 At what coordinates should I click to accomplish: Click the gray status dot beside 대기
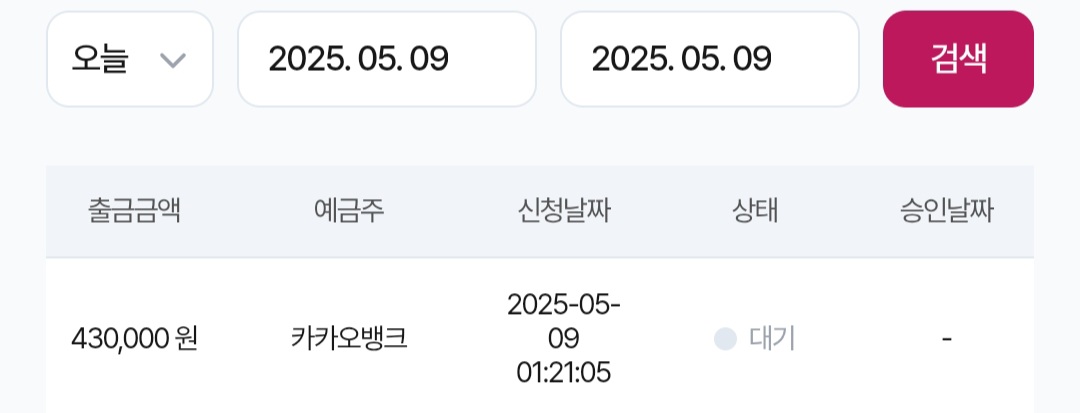[725, 339]
